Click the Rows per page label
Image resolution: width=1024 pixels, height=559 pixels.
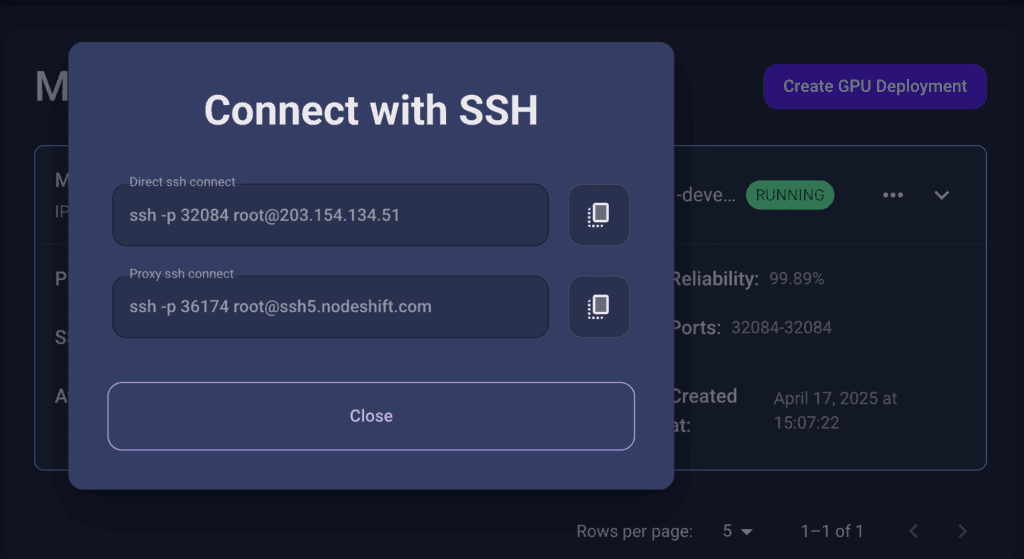point(634,531)
